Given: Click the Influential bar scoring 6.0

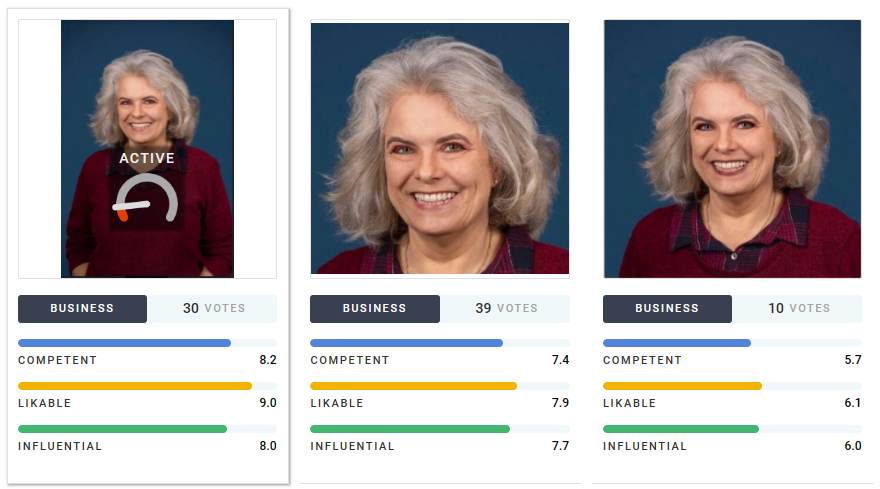Looking at the screenshot, I should pos(681,429).
